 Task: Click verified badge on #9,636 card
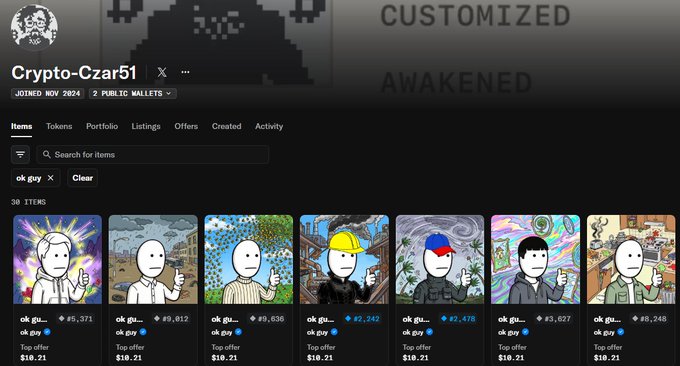(238, 332)
